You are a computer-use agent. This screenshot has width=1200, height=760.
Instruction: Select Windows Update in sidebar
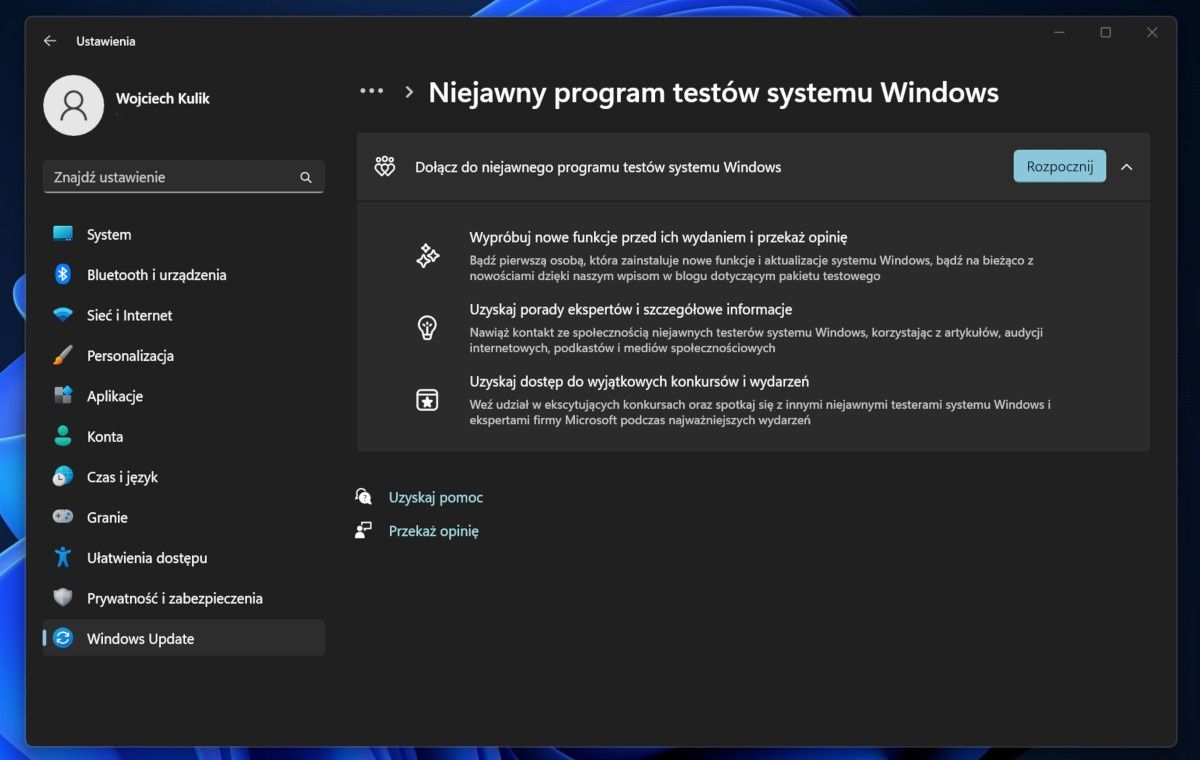(x=184, y=638)
